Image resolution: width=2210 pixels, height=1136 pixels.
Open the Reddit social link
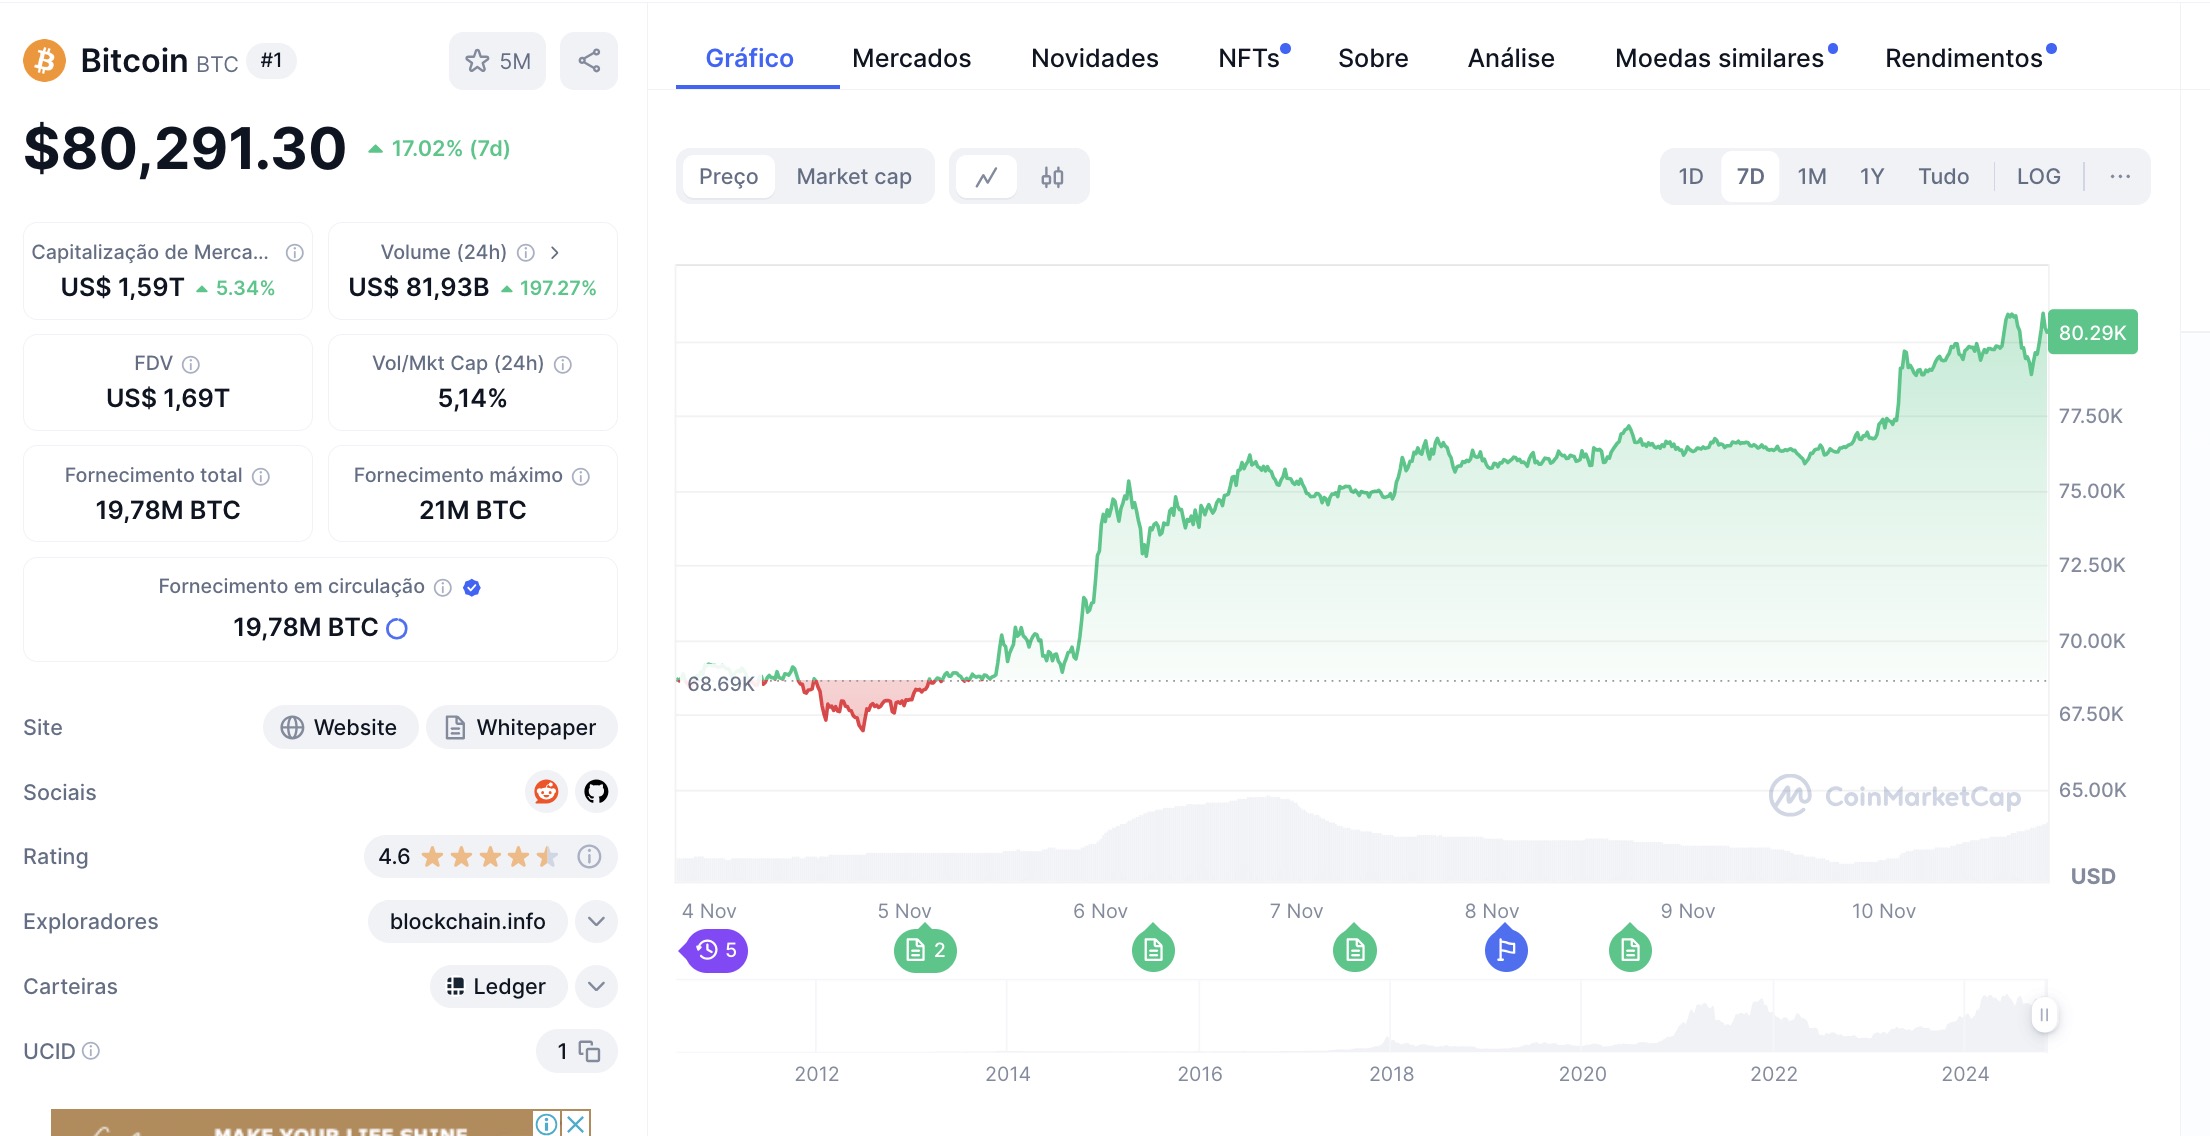[x=546, y=792]
